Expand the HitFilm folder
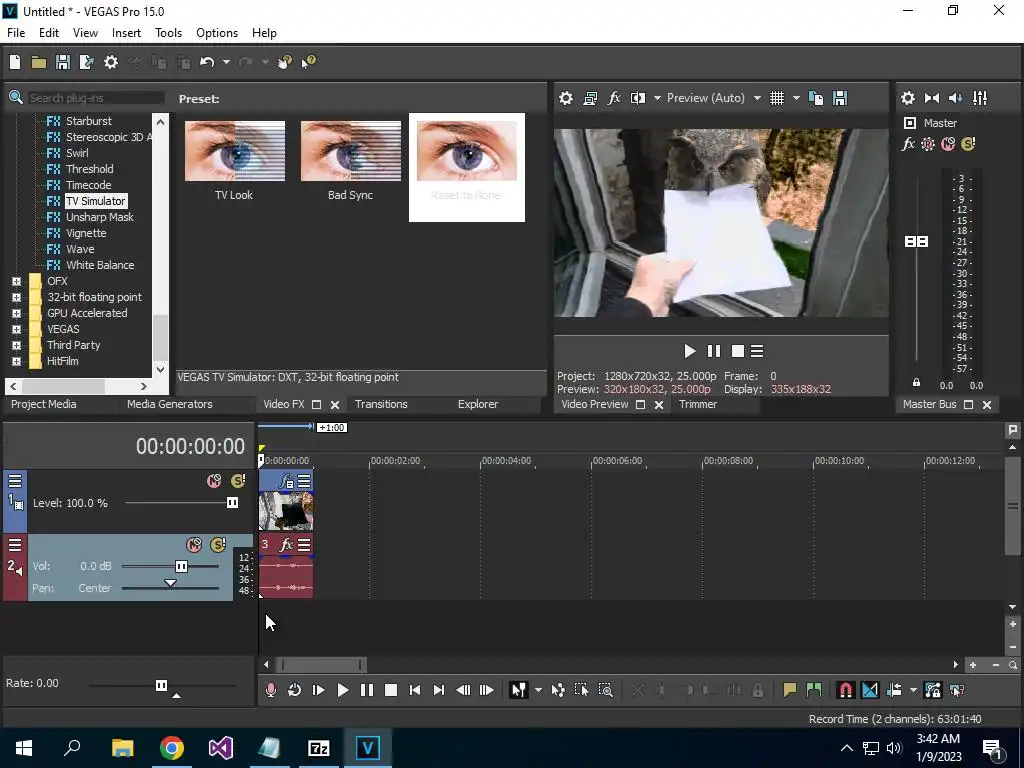Image resolution: width=1024 pixels, height=768 pixels. coord(16,361)
